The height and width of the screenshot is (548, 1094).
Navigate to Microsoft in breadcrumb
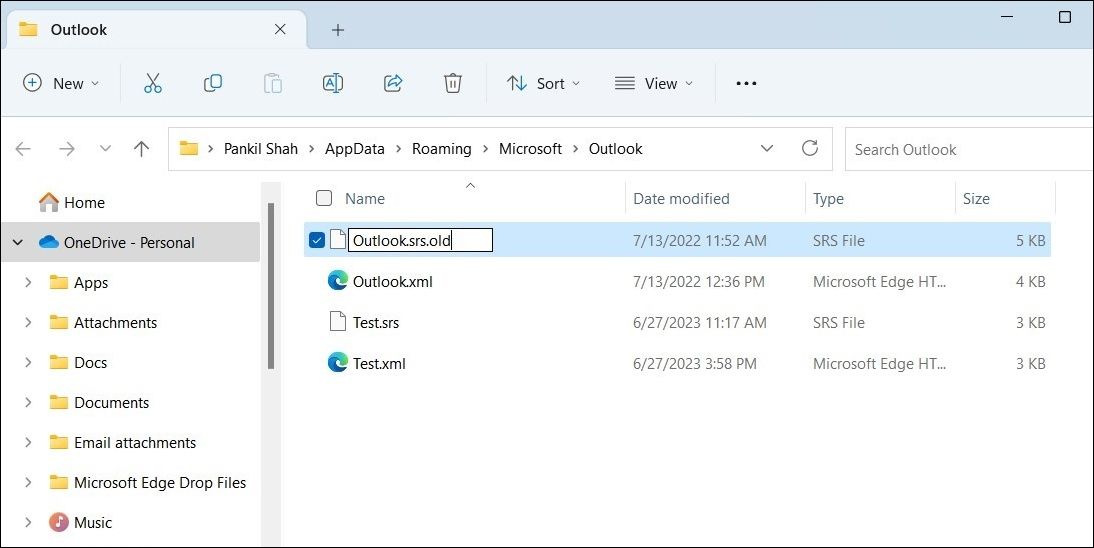(x=530, y=149)
